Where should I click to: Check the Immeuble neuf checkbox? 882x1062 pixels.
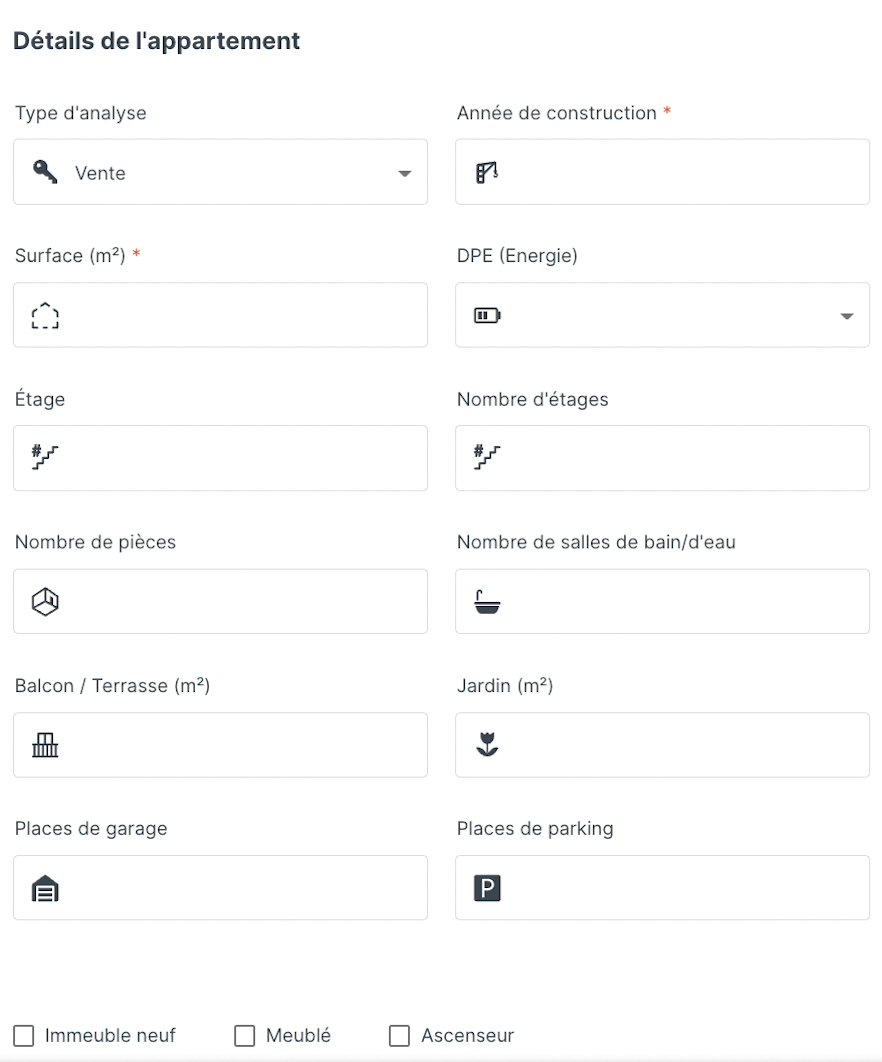click(x=24, y=1036)
